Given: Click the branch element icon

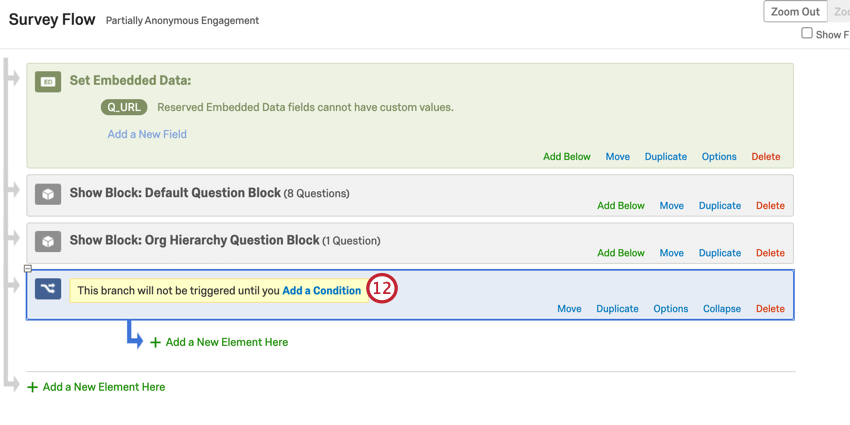Looking at the screenshot, I should point(48,289).
